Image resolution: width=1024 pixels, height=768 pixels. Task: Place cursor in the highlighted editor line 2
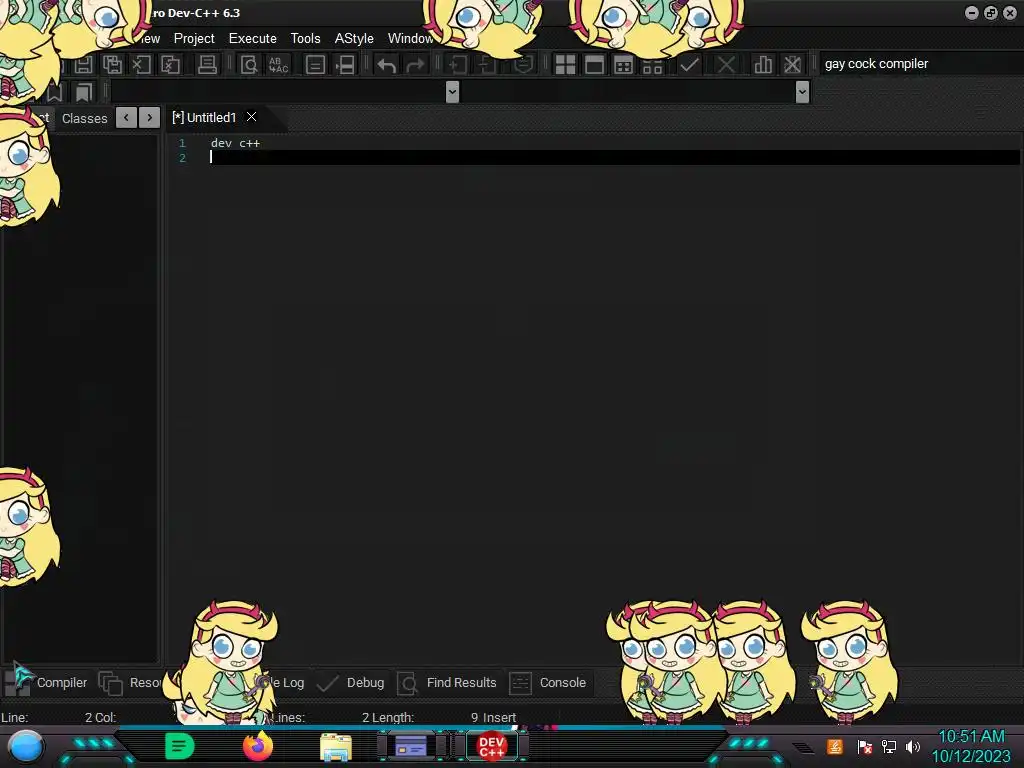click(614, 157)
